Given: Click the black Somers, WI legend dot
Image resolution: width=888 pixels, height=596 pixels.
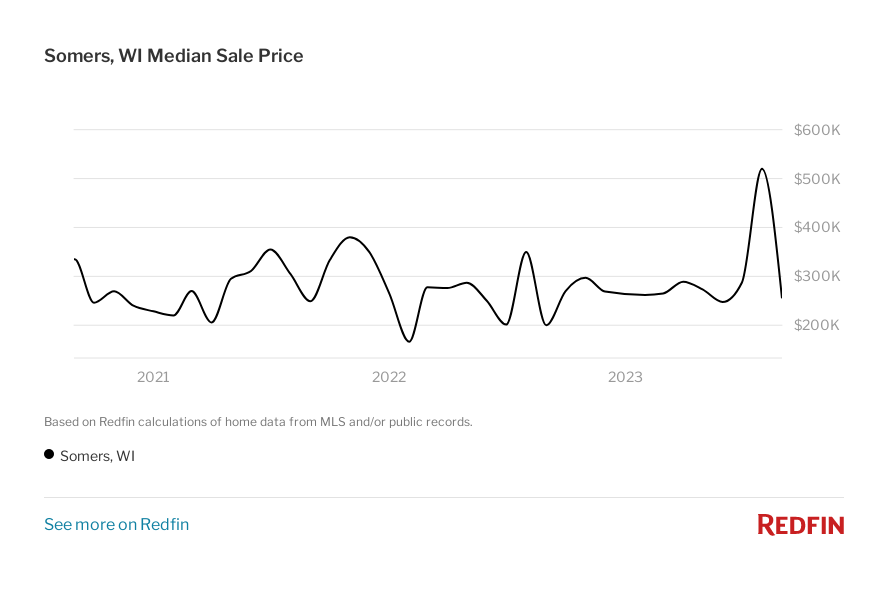Looking at the screenshot, I should [49, 455].
